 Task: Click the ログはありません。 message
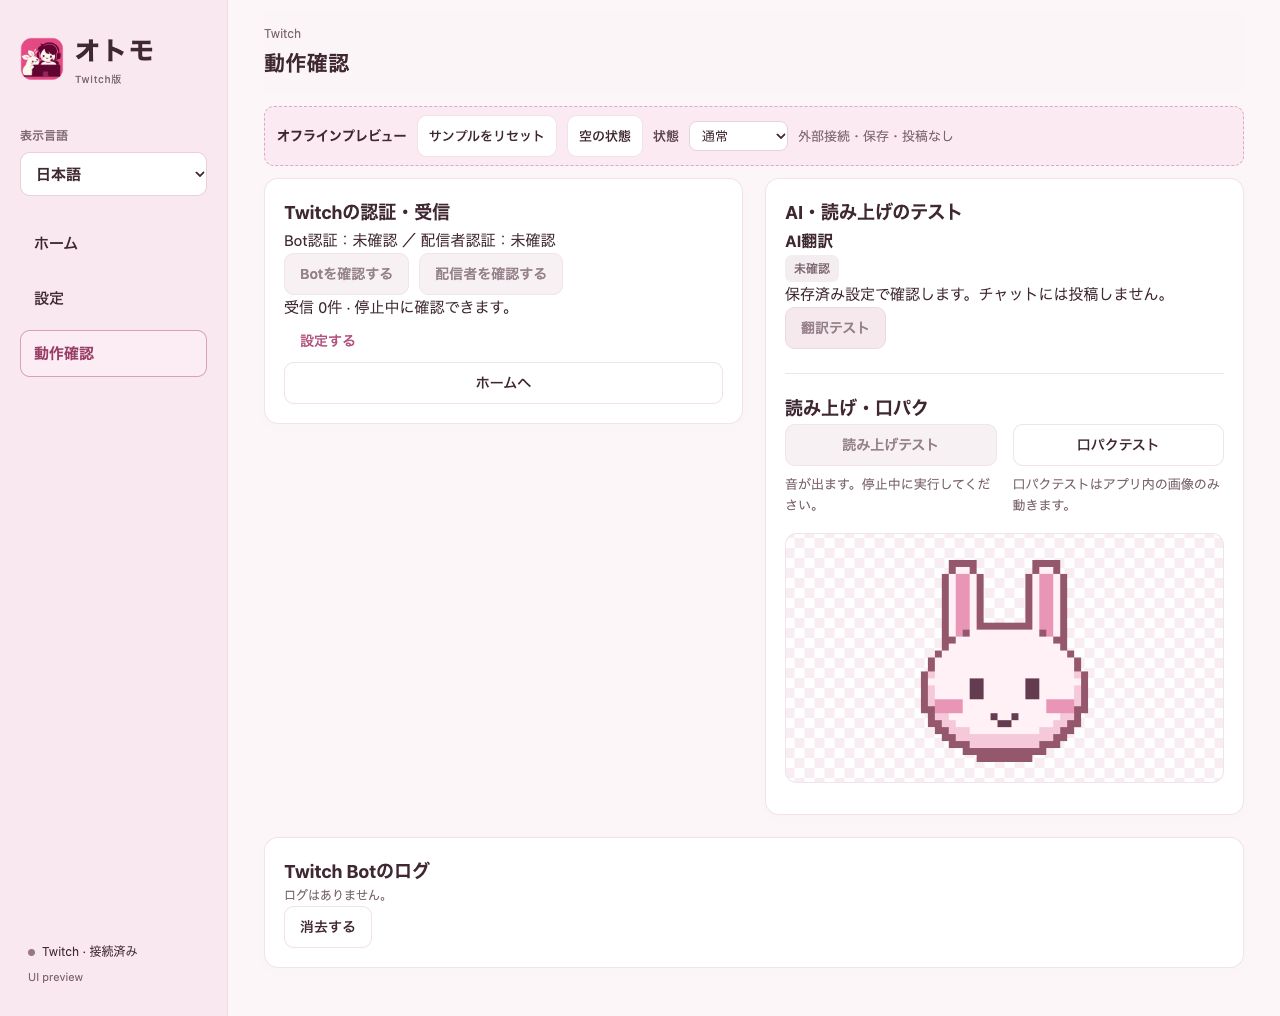336,895
